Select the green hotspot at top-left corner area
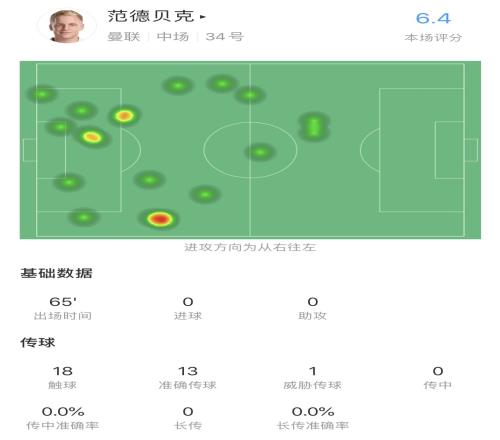Screen dimensions: 500x440 tap(42, 94)
